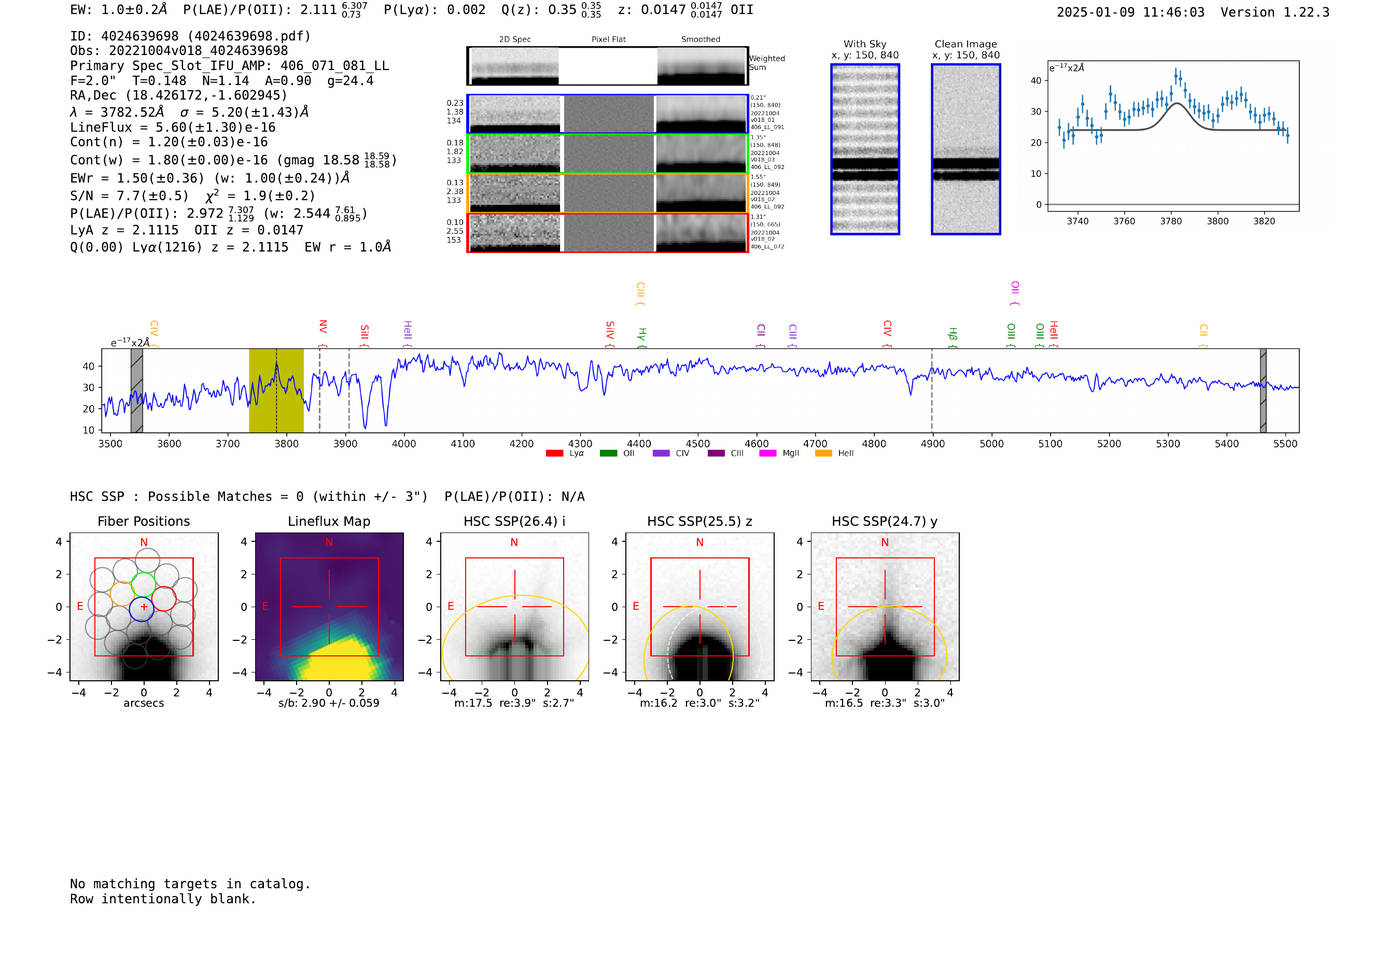Click the magenta OII line marker
The height and width of the screenshot is (953, 1400).
point(1015,291)
